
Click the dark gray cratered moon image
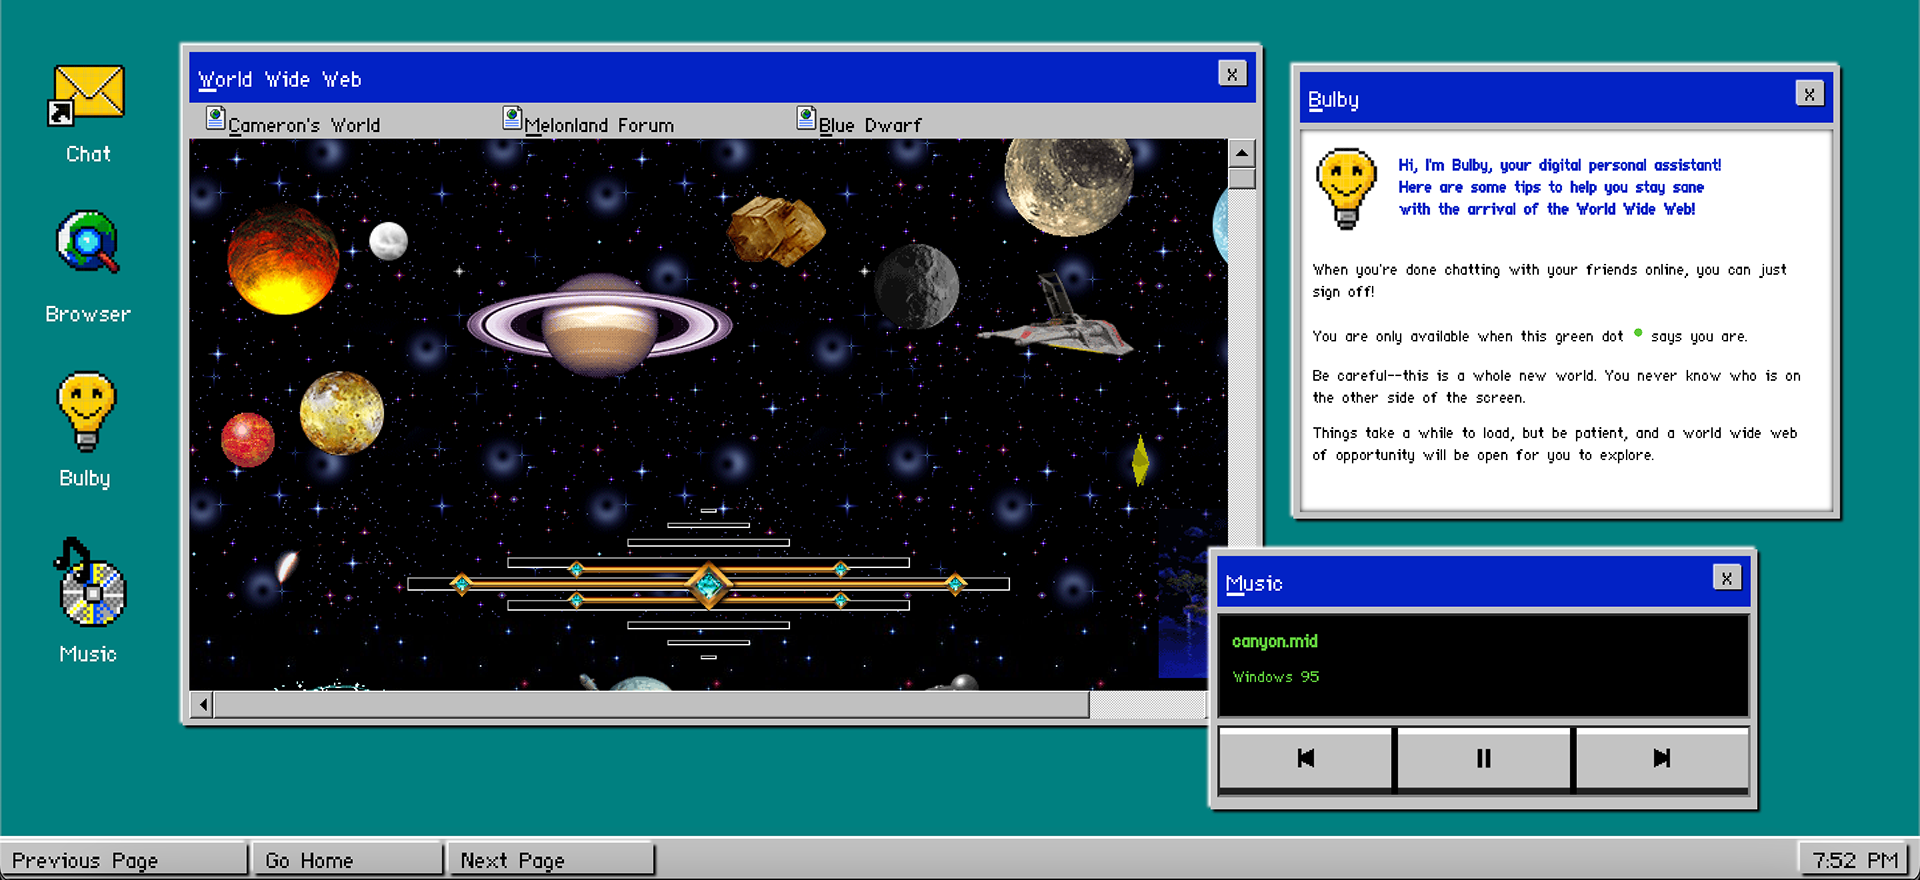click(x=916, y=286)
